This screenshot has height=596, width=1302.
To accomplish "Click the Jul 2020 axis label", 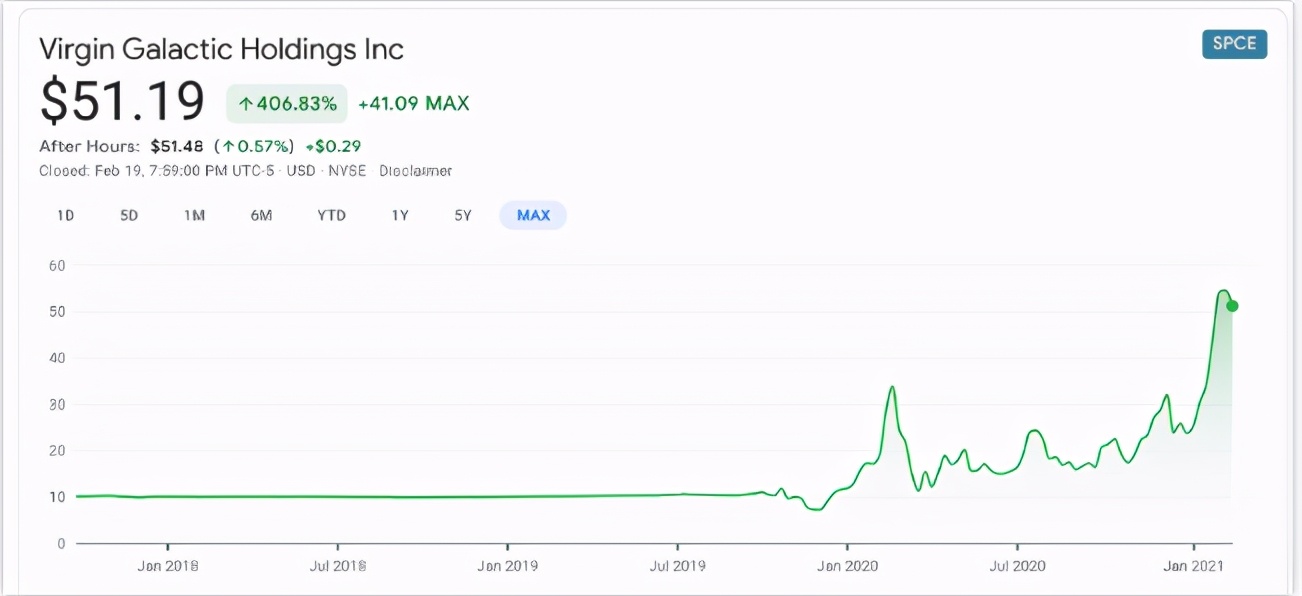I will pyautogui.click(x=1017, y=566).
